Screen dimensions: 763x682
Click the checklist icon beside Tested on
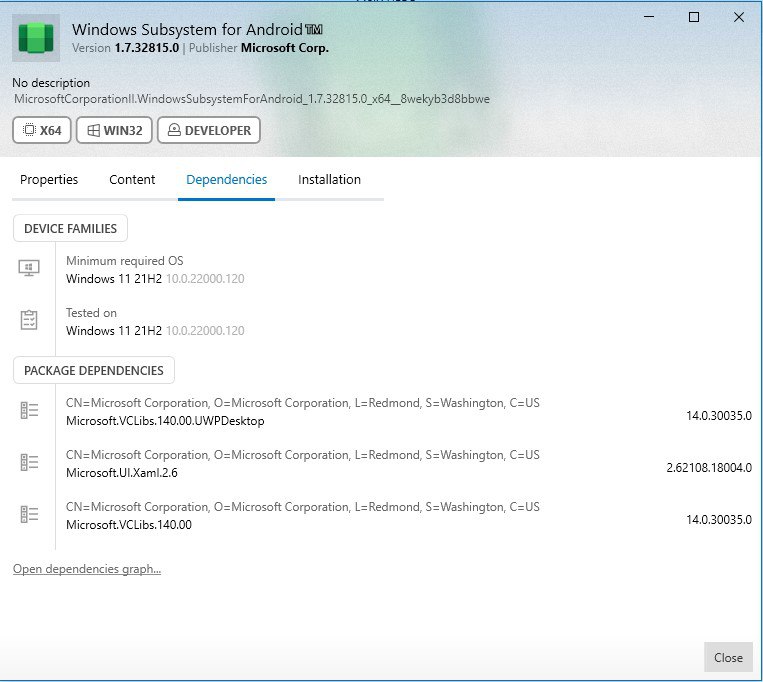[x=29, y=320]
